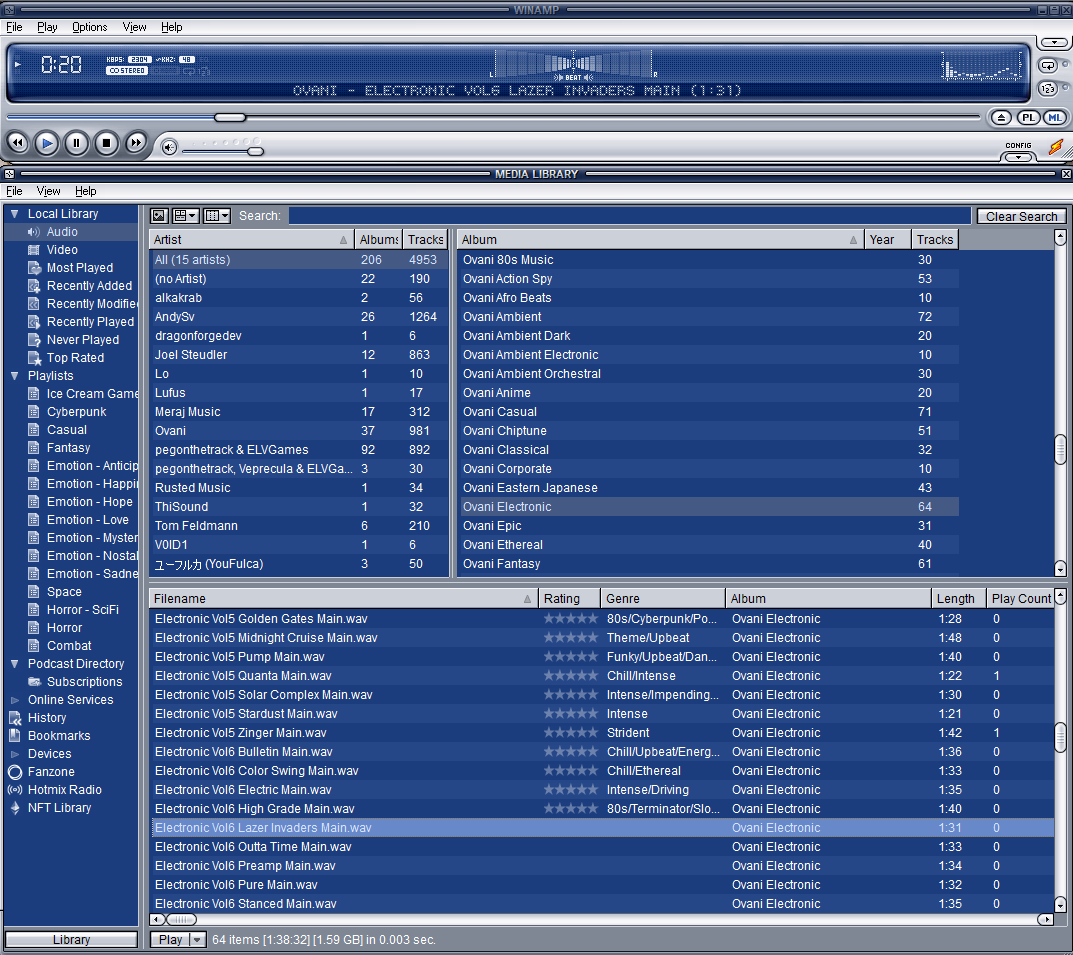The width and height of the screenshot is (1073, 955).
Task: Open the CONFIG drawer arrow
Action: pos(1018,157)
